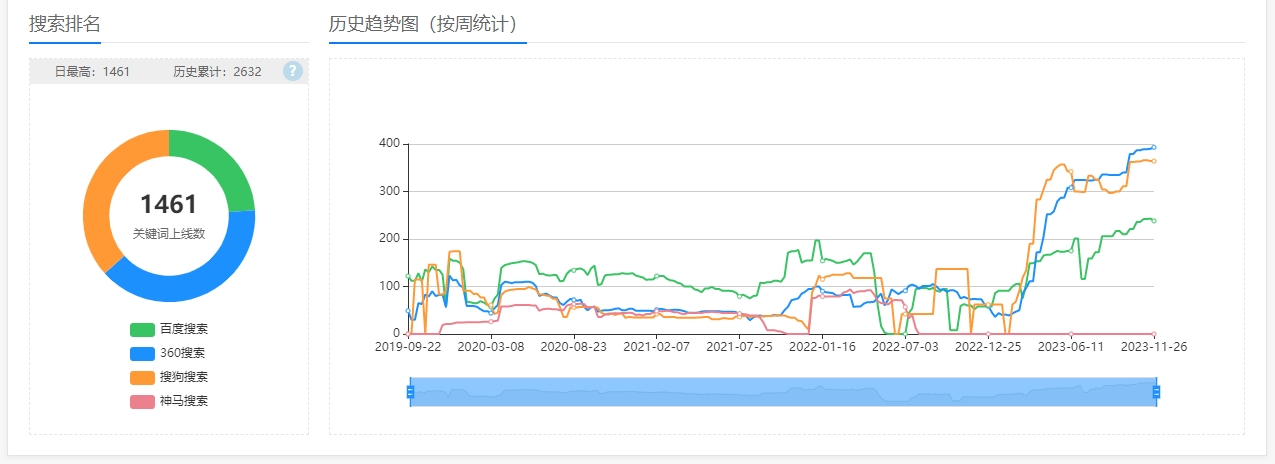The image size is (1275, 464).
Task: Click the question mark help icon
Action: (292, 71)
